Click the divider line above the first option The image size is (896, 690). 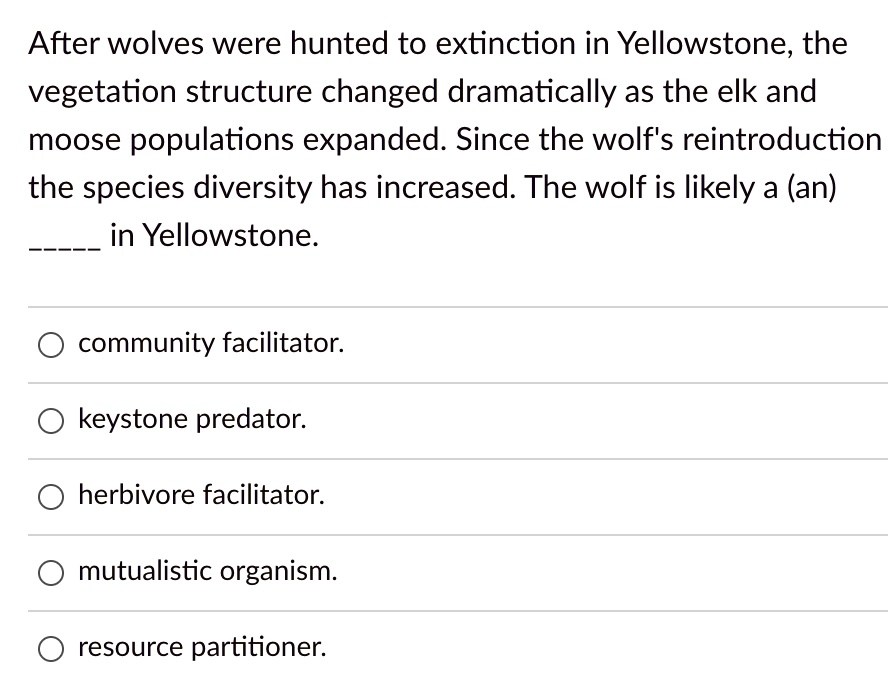tap(448, 306)
